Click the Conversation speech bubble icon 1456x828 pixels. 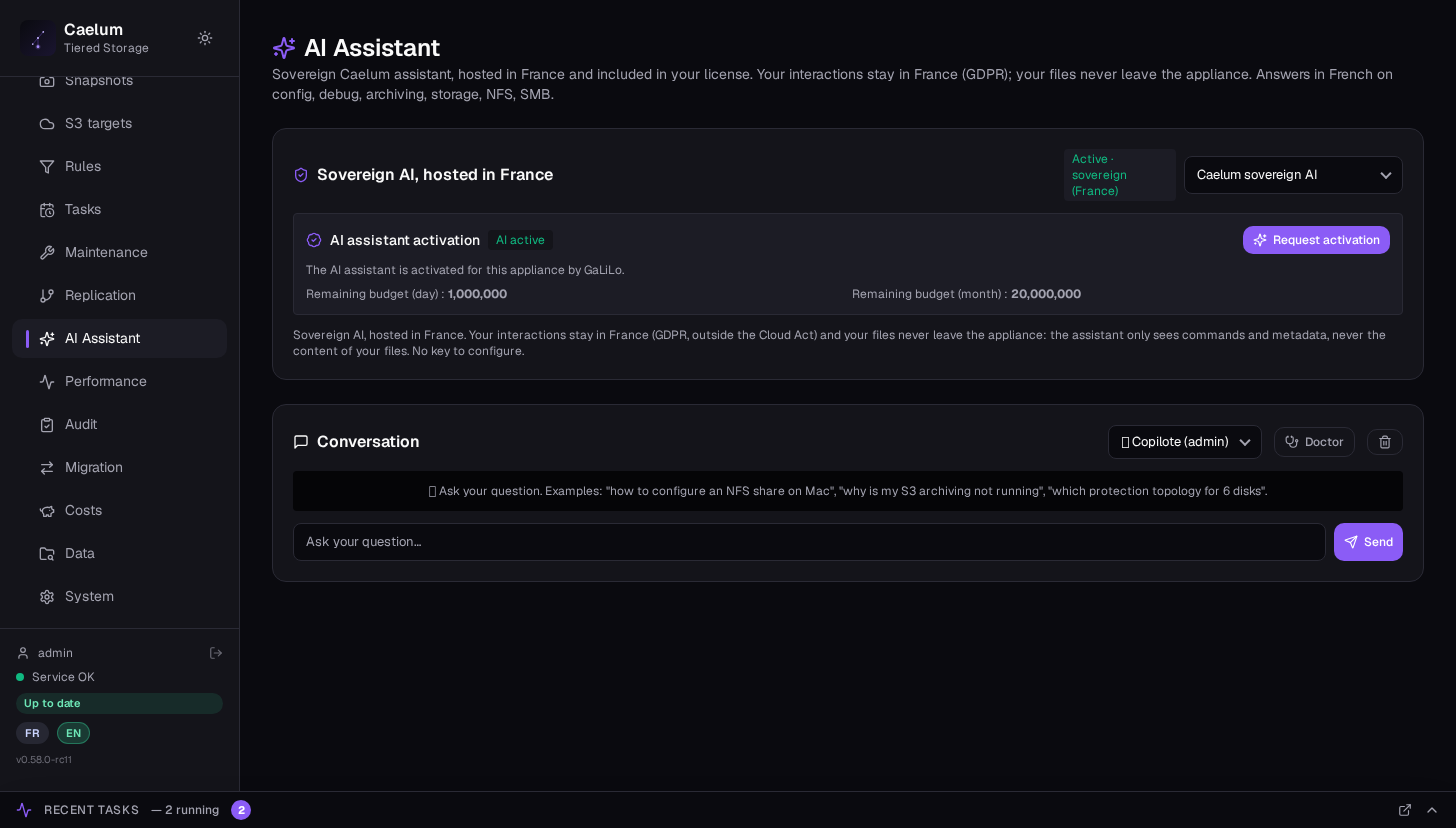pos(301,442)
